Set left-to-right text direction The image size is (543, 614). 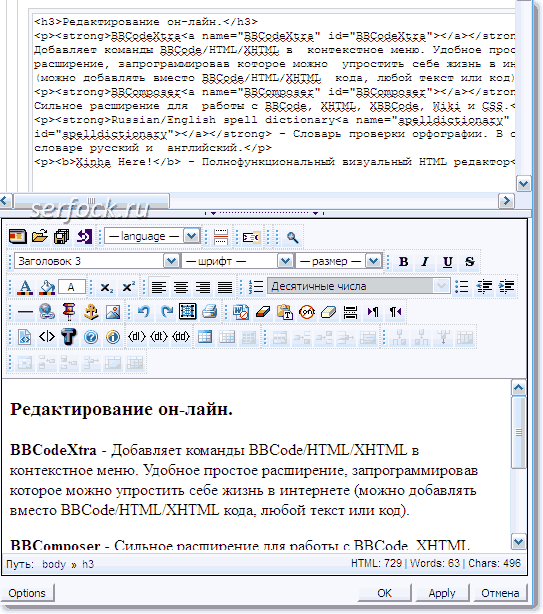click(372, 312)
